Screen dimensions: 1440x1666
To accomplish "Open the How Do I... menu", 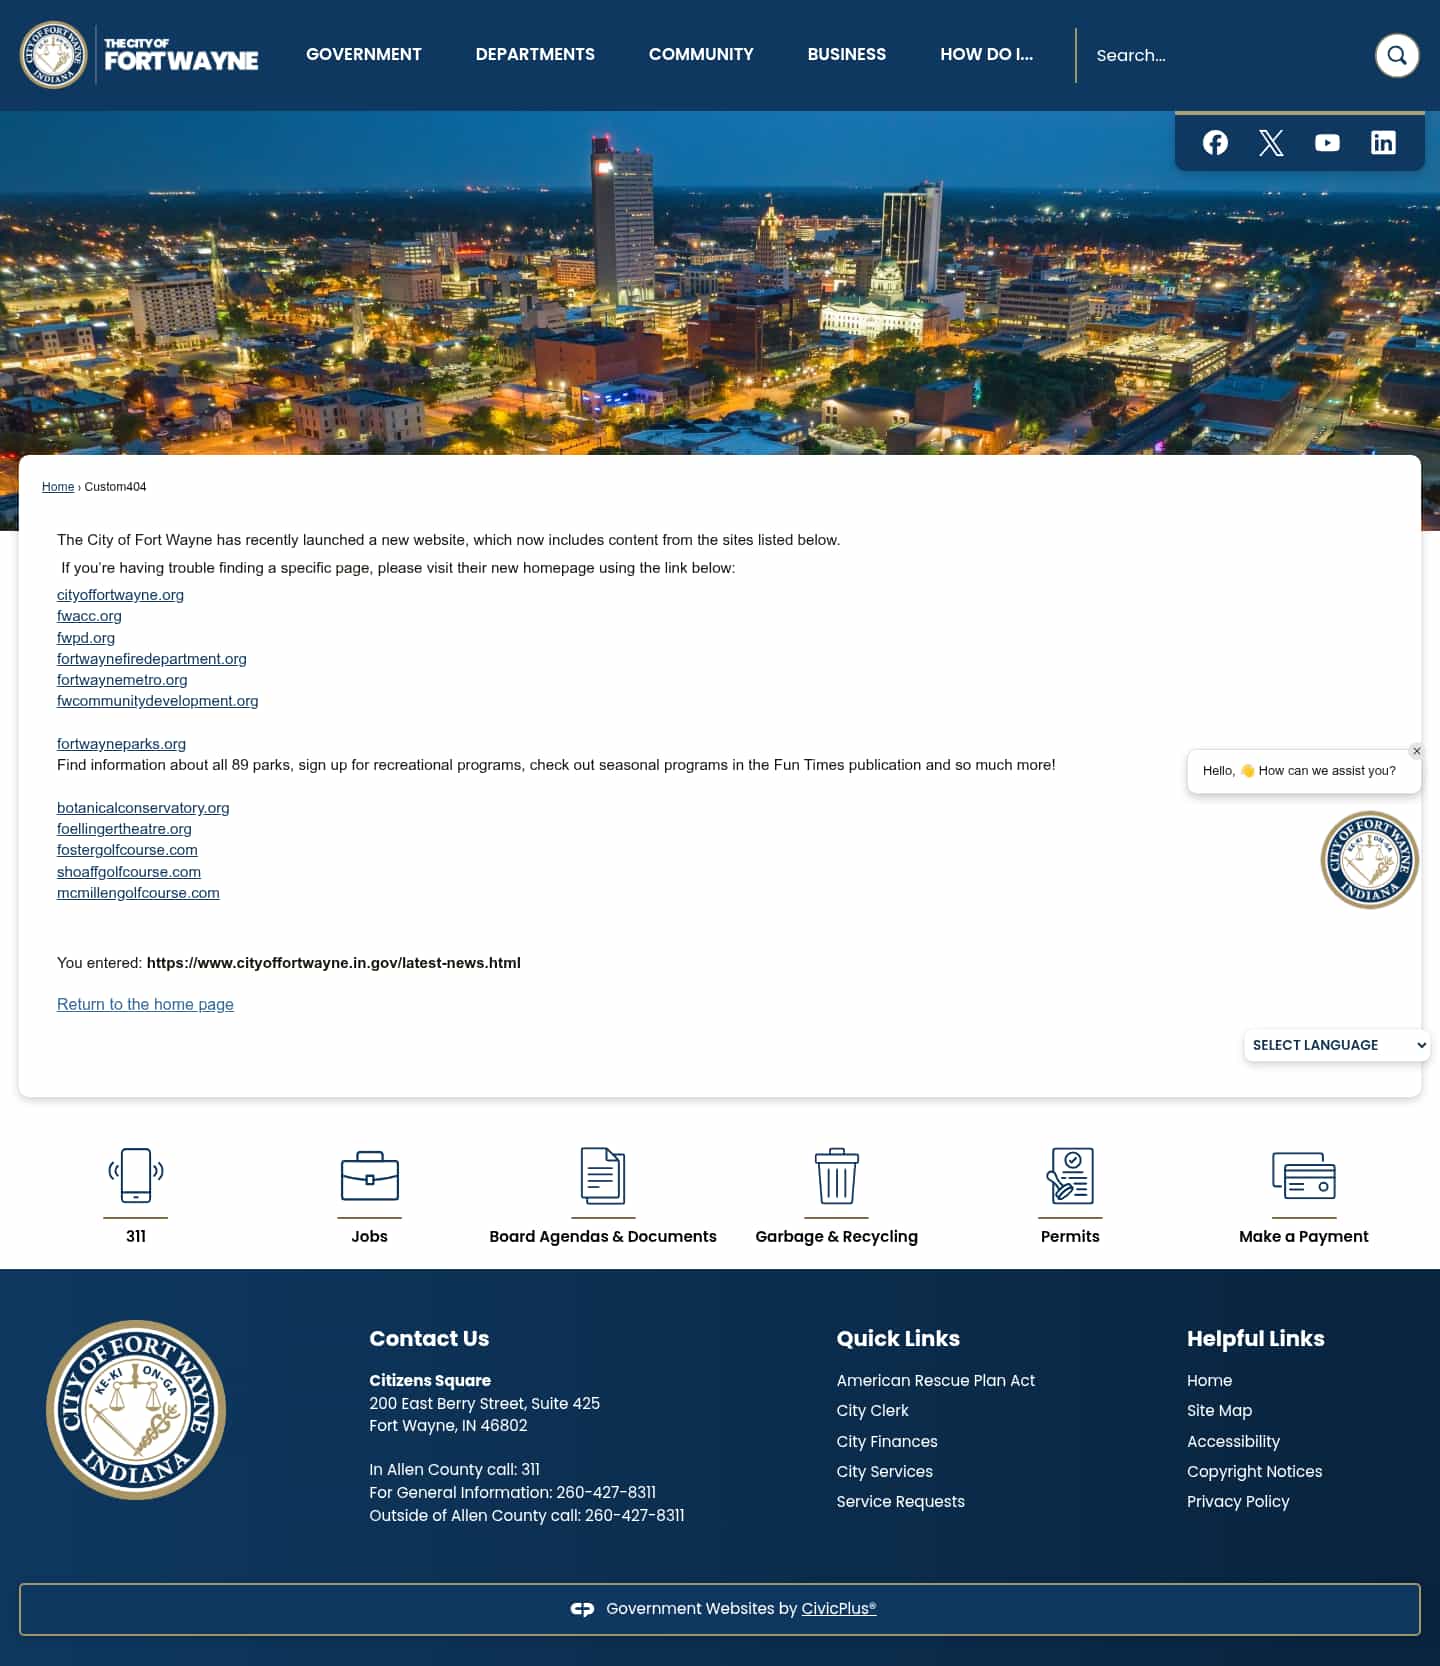I will pos(987,54).
